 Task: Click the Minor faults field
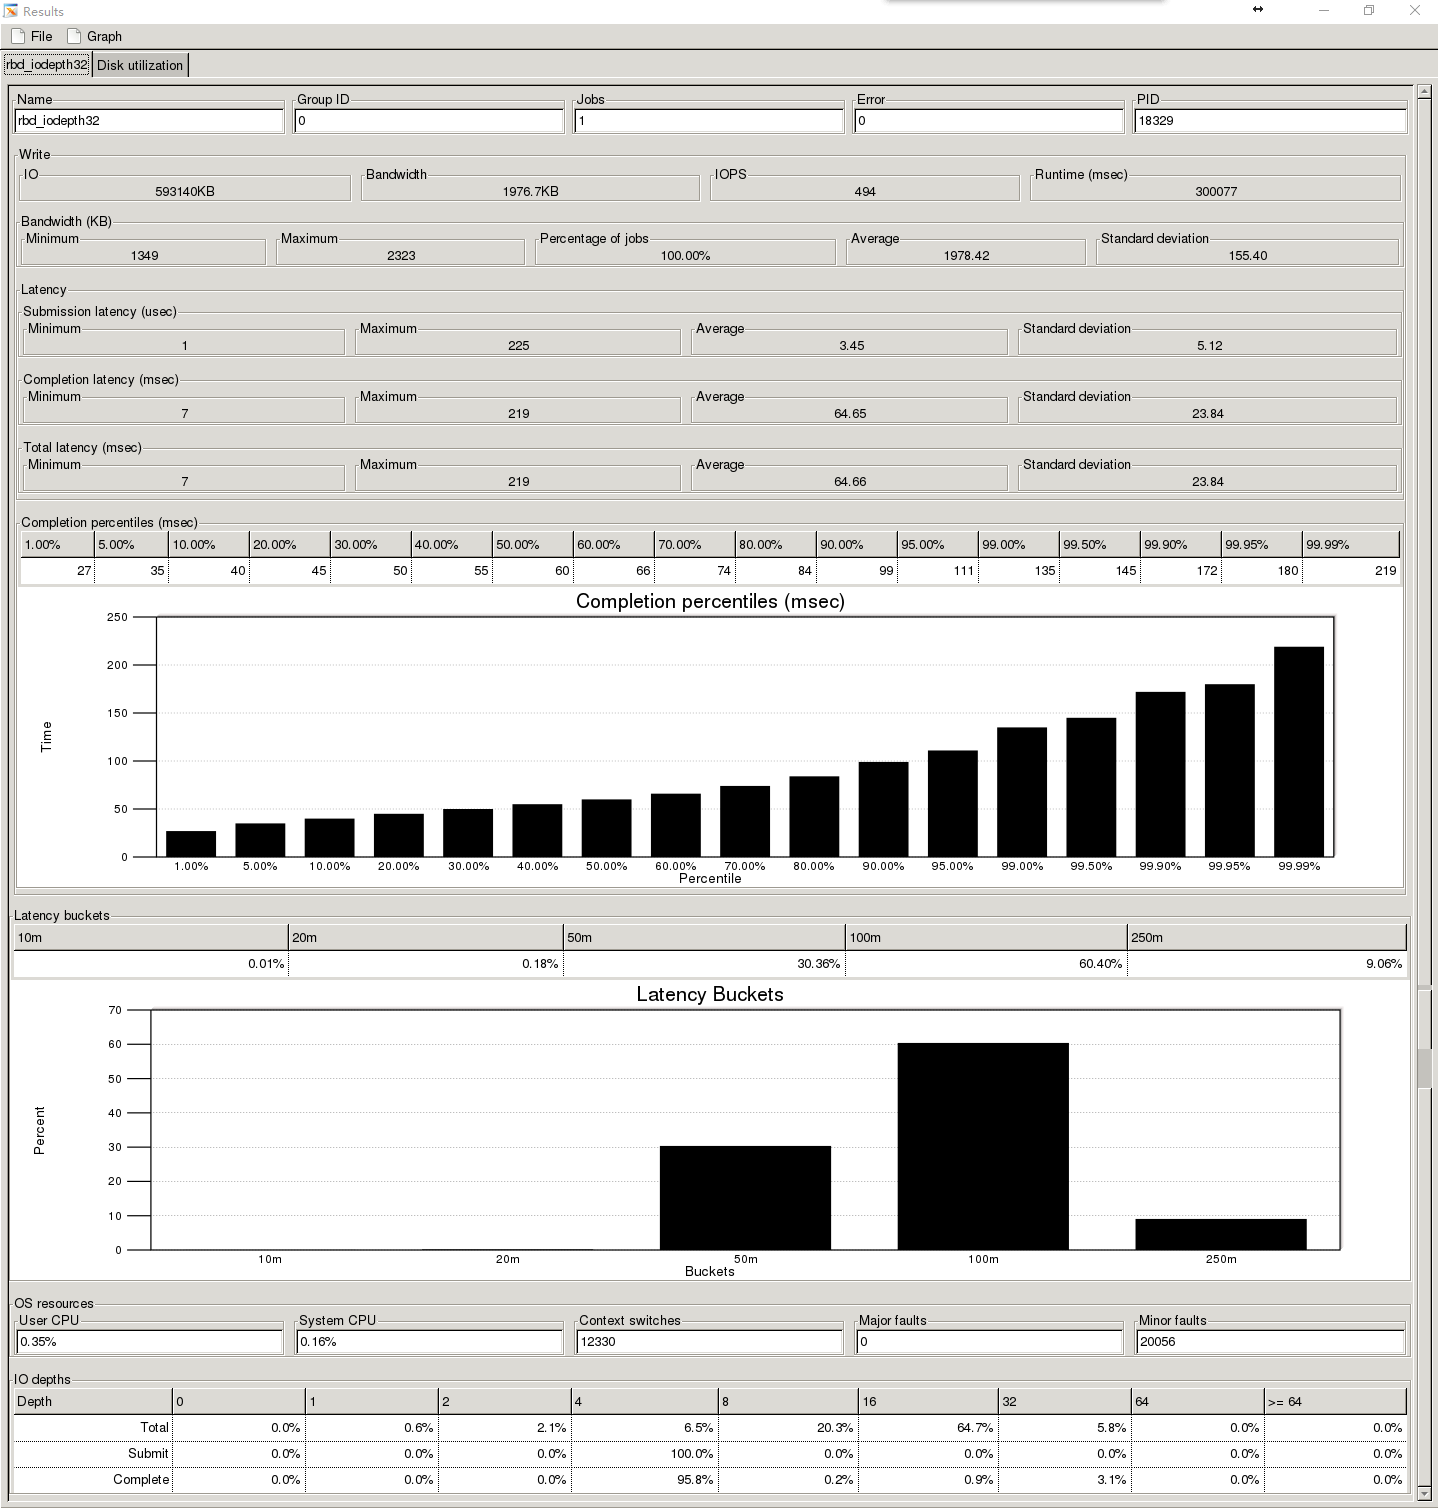(1270, 1341)
